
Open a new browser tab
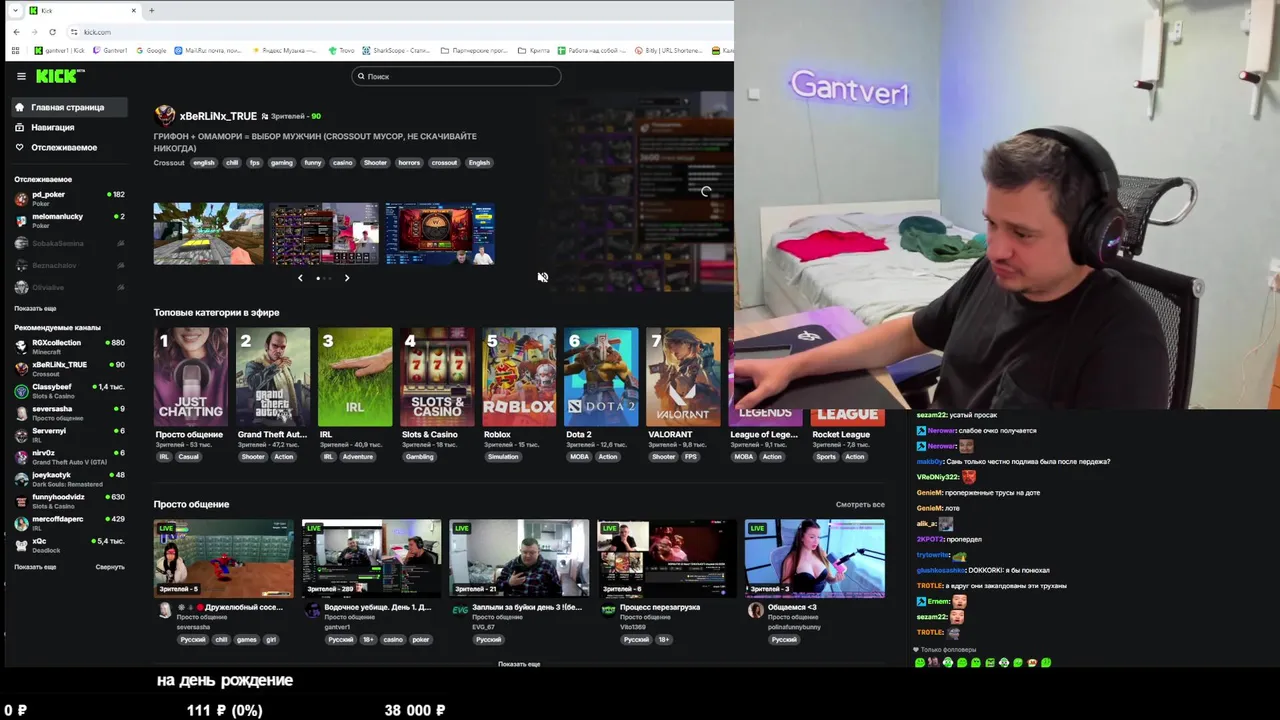[152, 10]
